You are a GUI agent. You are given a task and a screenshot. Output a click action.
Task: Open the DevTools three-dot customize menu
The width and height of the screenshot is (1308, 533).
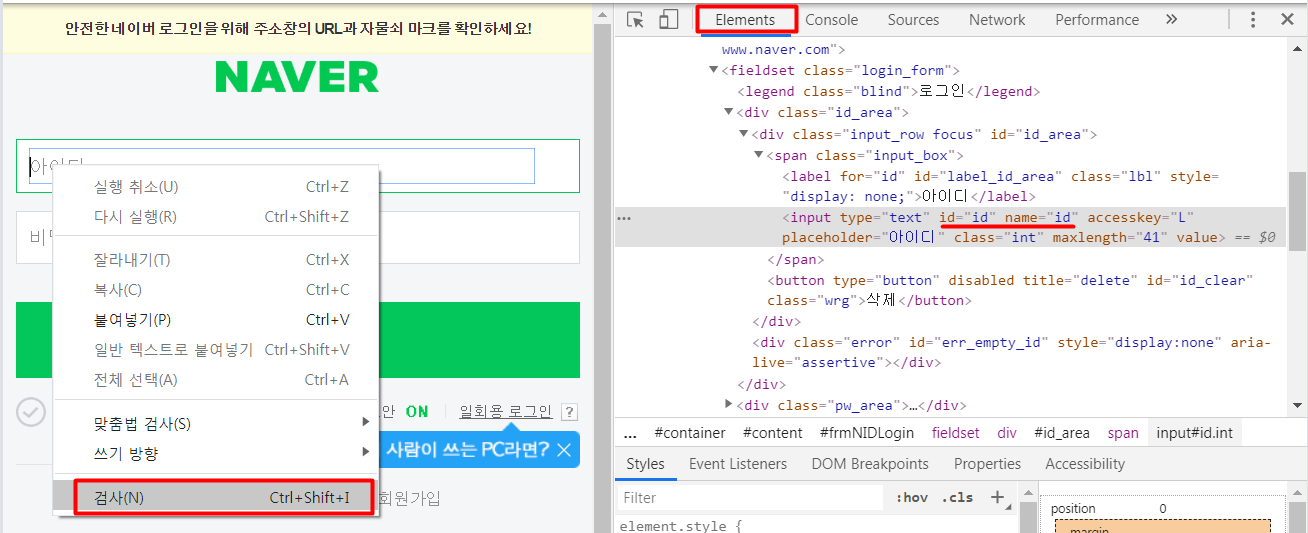coord(1252,20)
